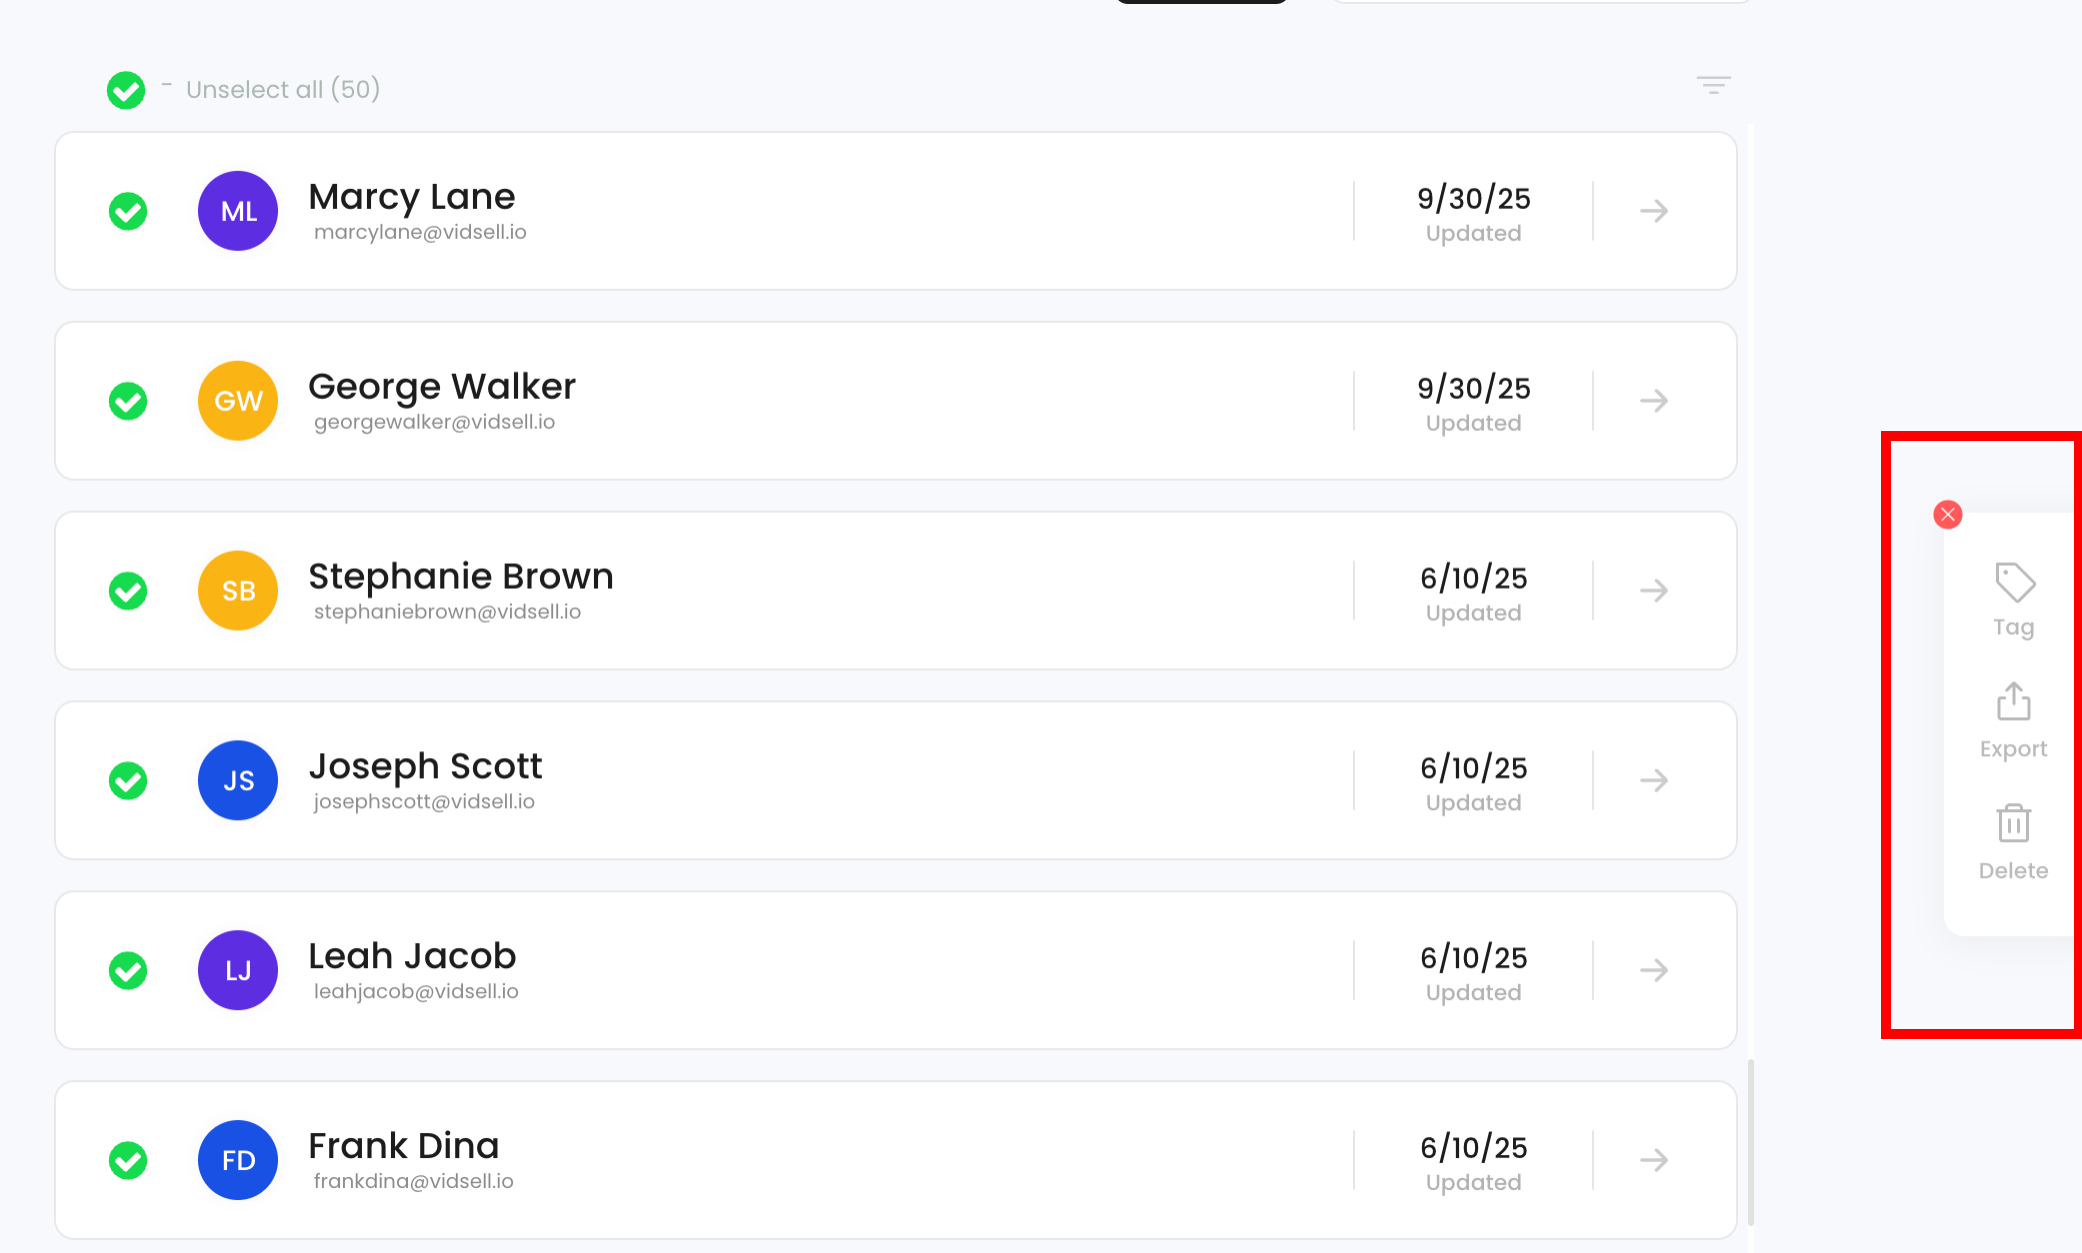The width and height of the screenshot is (2082, 1253).
Task: Click George Walker's GW avatar
Action: tap(238, 401)
